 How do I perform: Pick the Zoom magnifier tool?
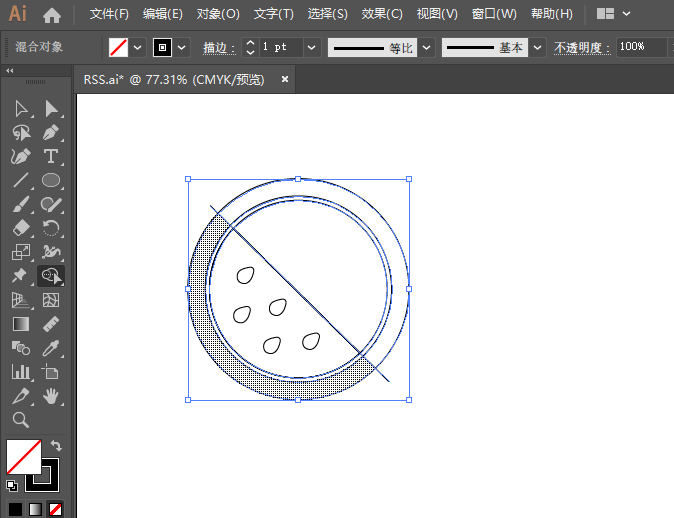coord(21,420)
